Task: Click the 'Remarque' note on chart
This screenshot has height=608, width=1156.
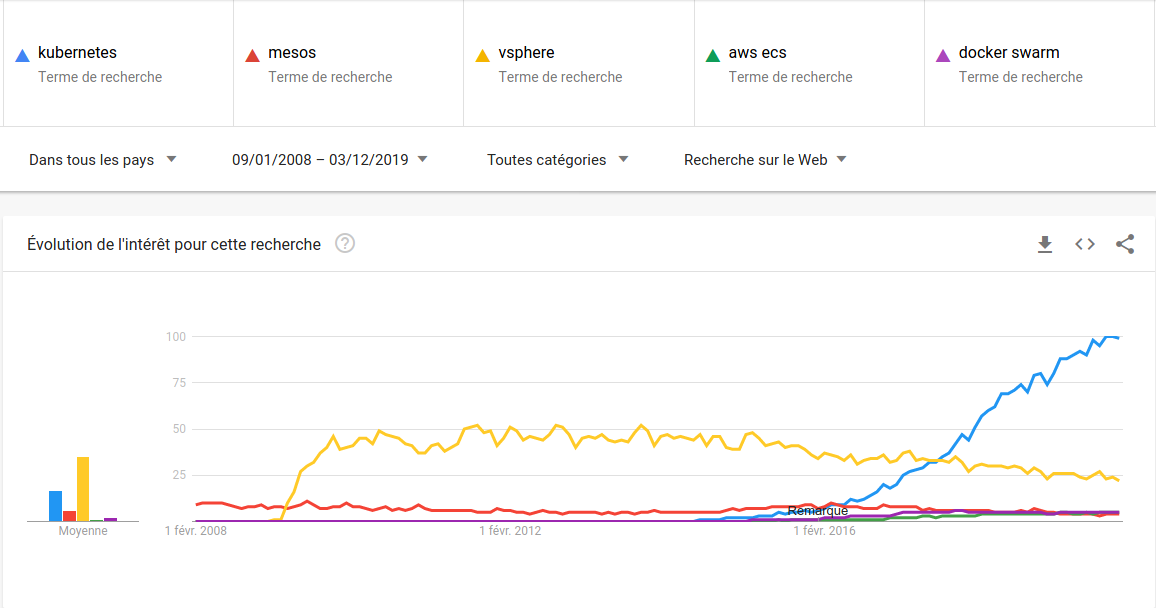Action: click(x=818, y=511)
